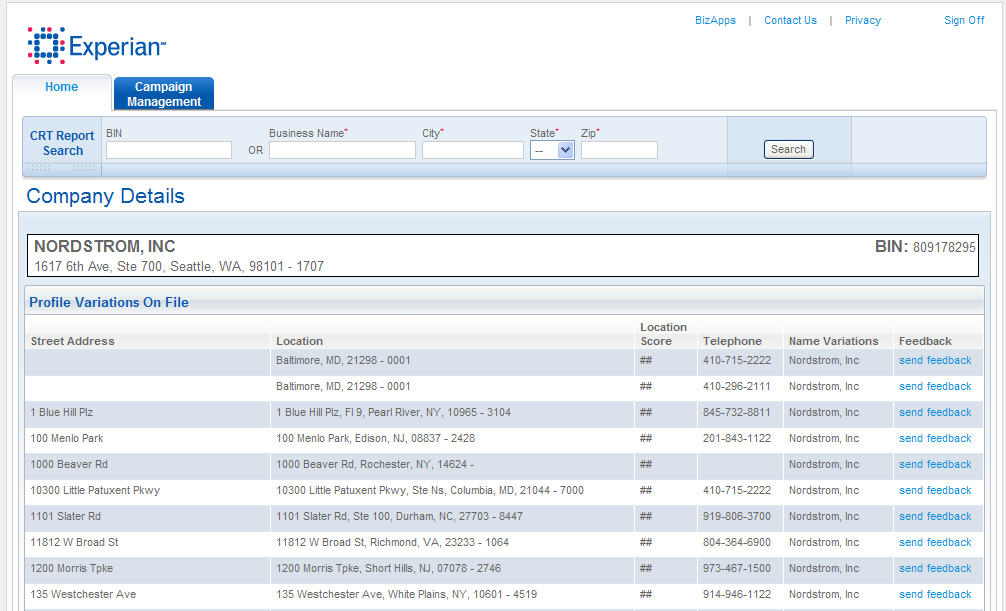
Task: Click the Experian logo
Action: [x=97, y=46]
